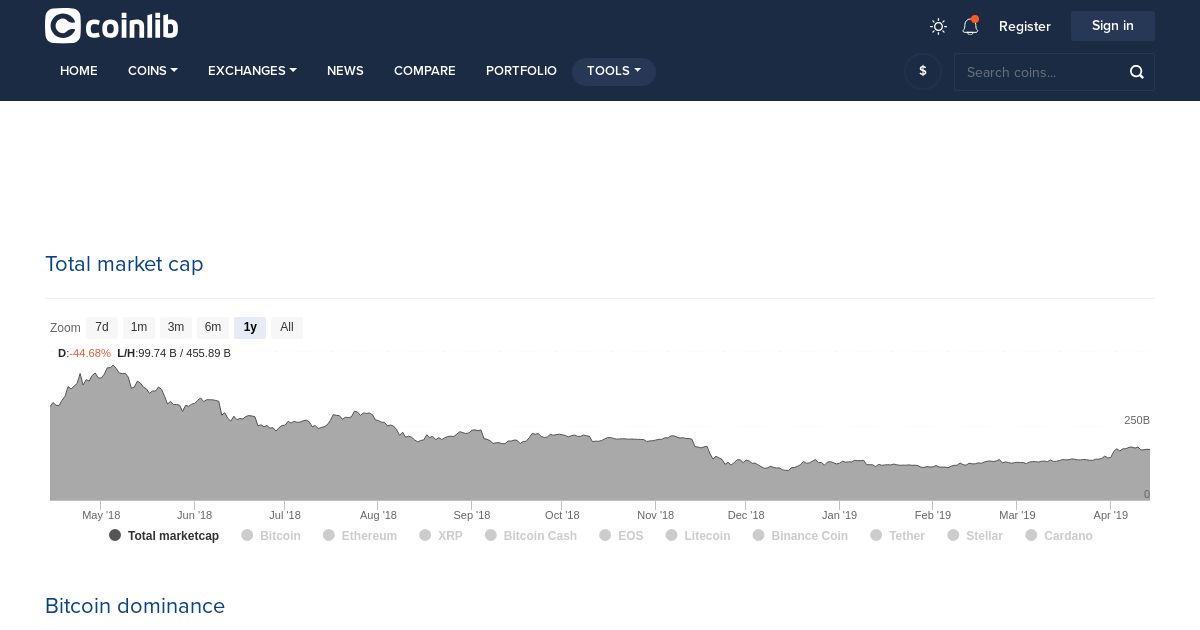Select the 1y chart zoom
The width and height of the screenshot is (1200, 630).
pos(250,327)
